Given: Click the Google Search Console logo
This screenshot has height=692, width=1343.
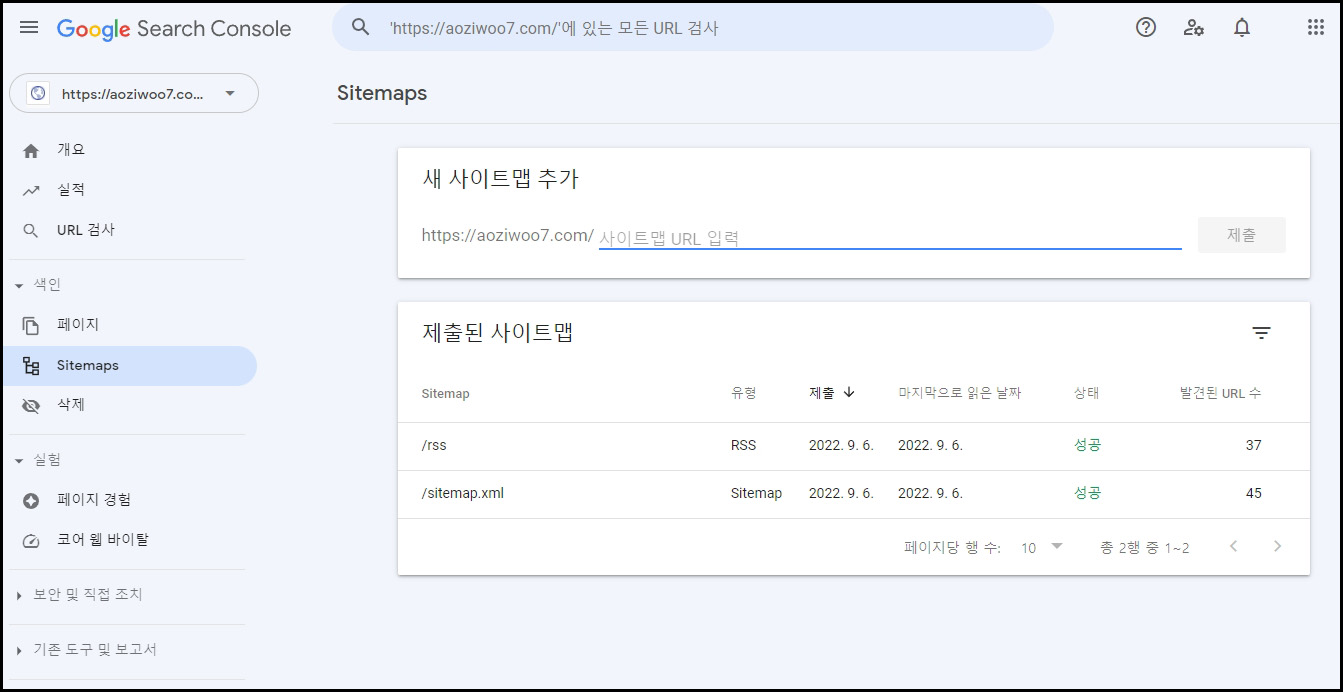Looking at the screenshot, I should (x=174, y=29).
